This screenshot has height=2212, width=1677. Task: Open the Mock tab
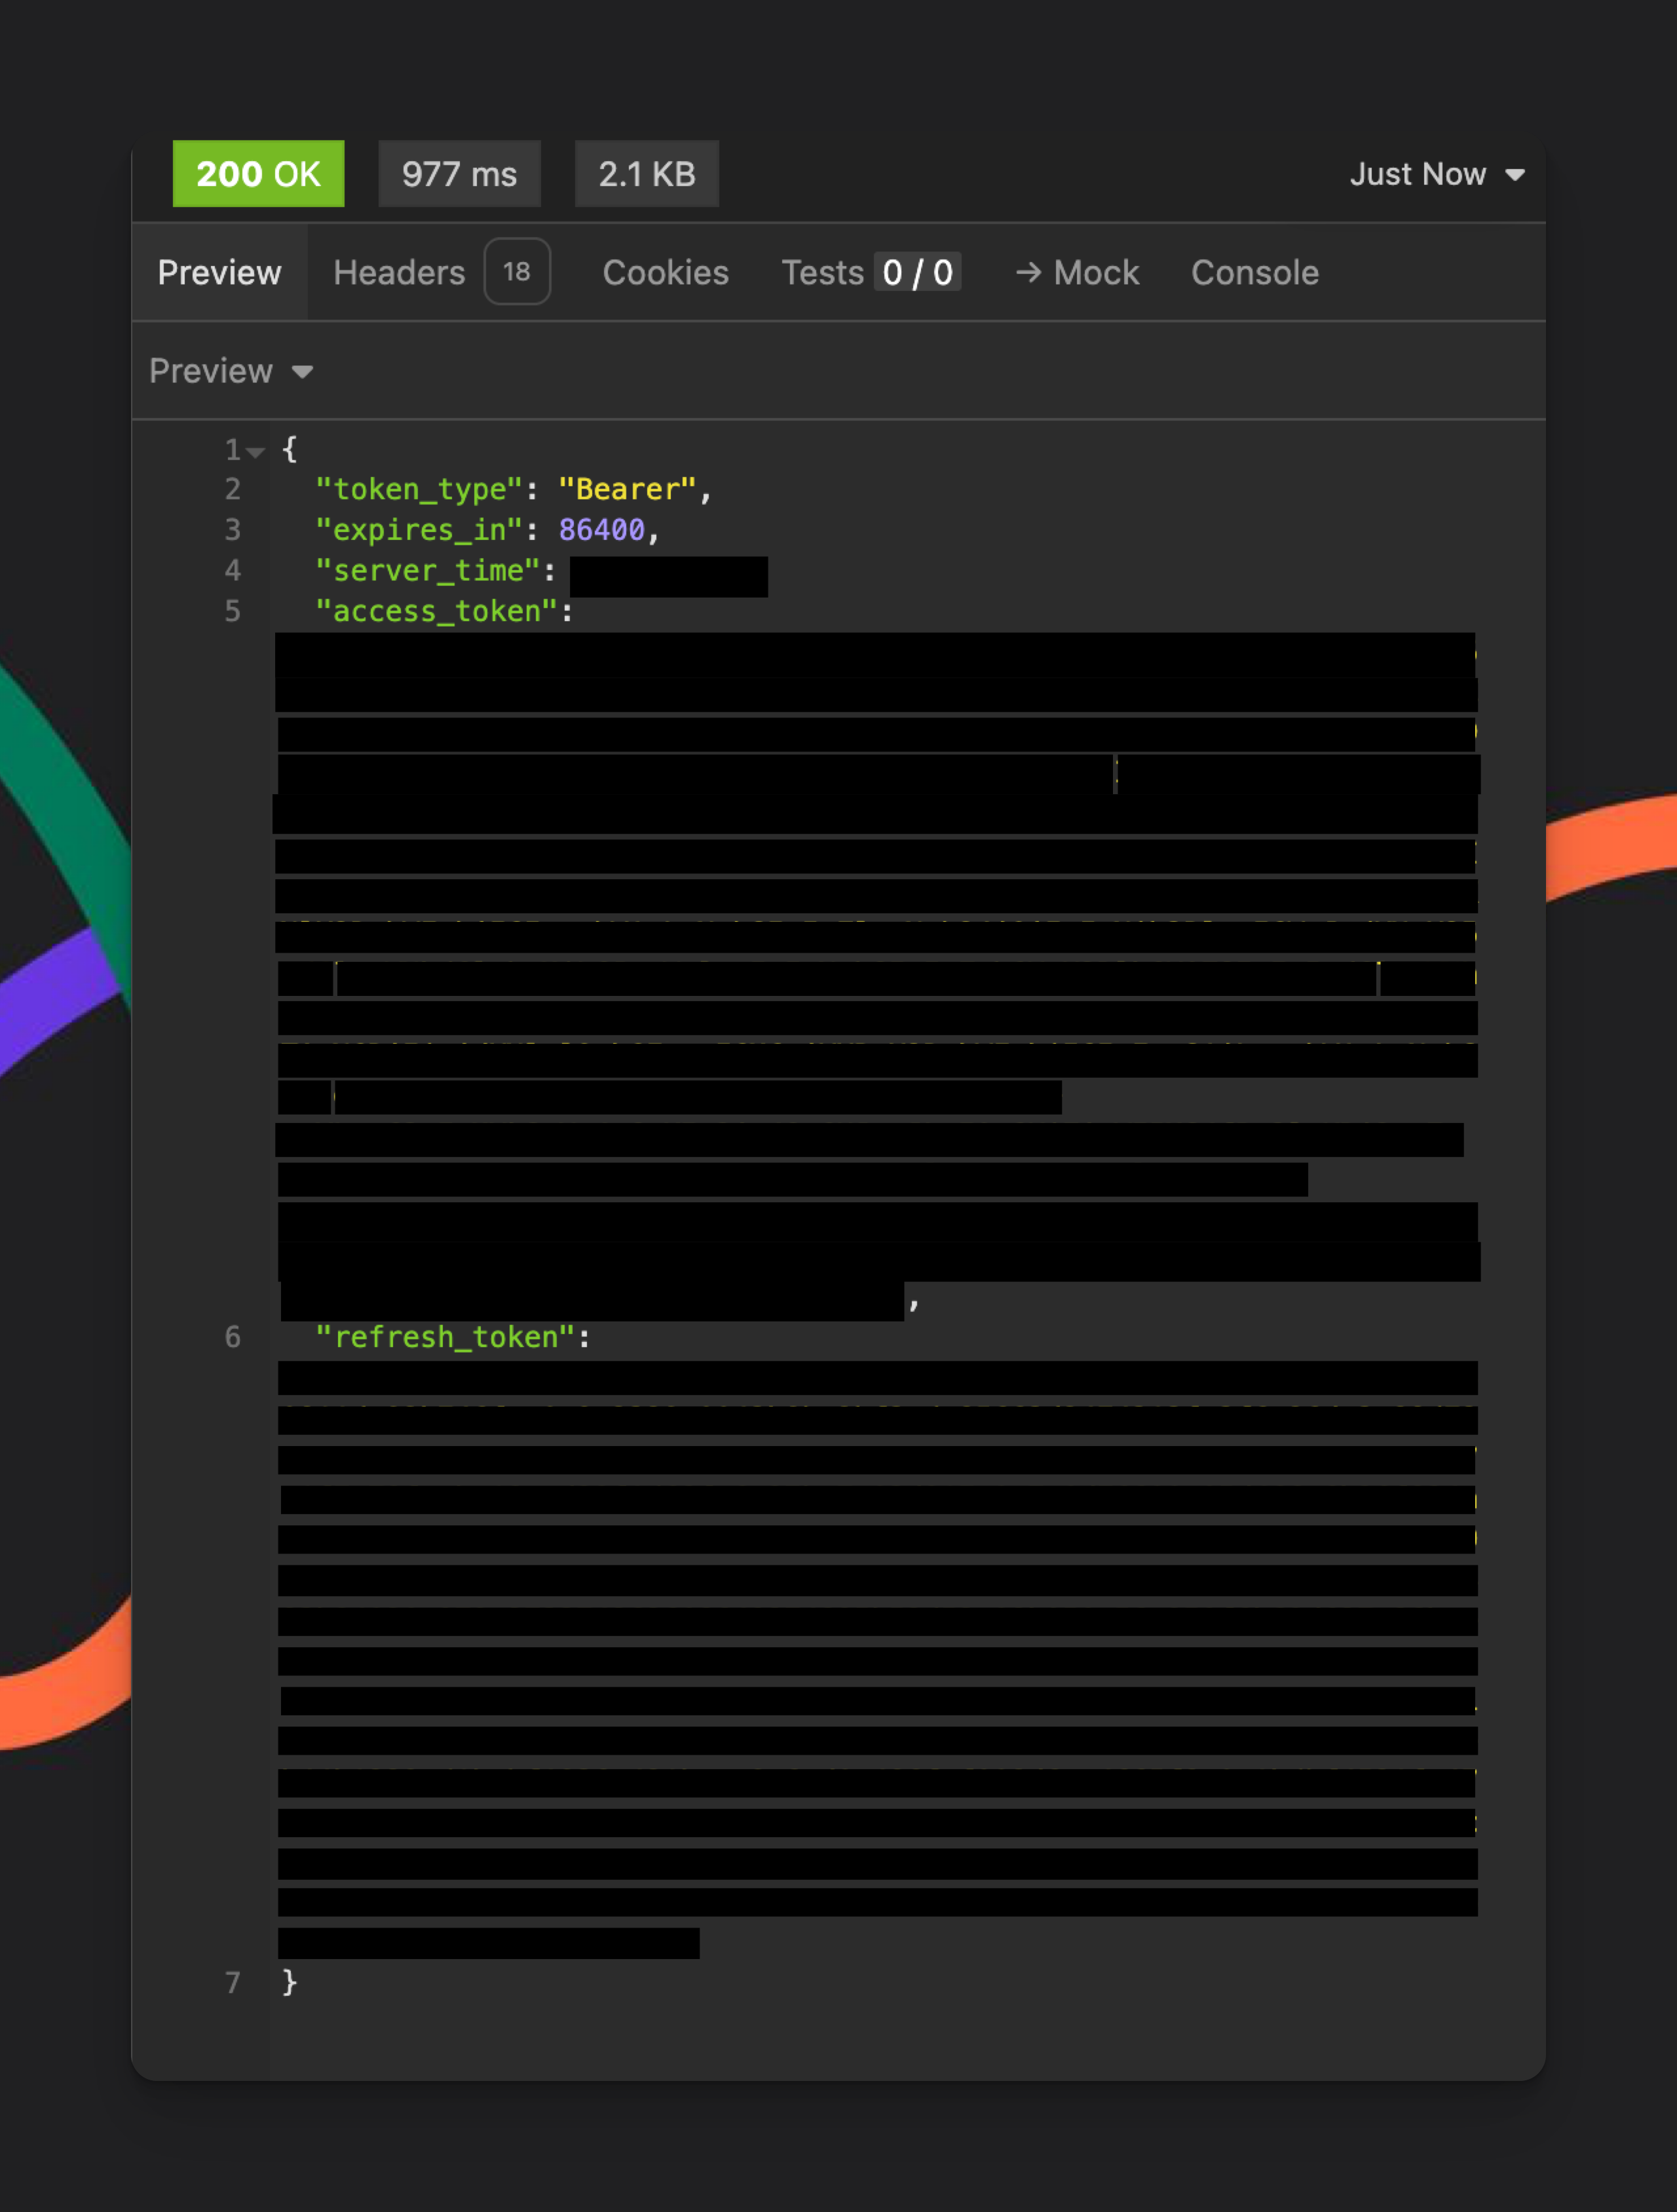pos(1096,272)
